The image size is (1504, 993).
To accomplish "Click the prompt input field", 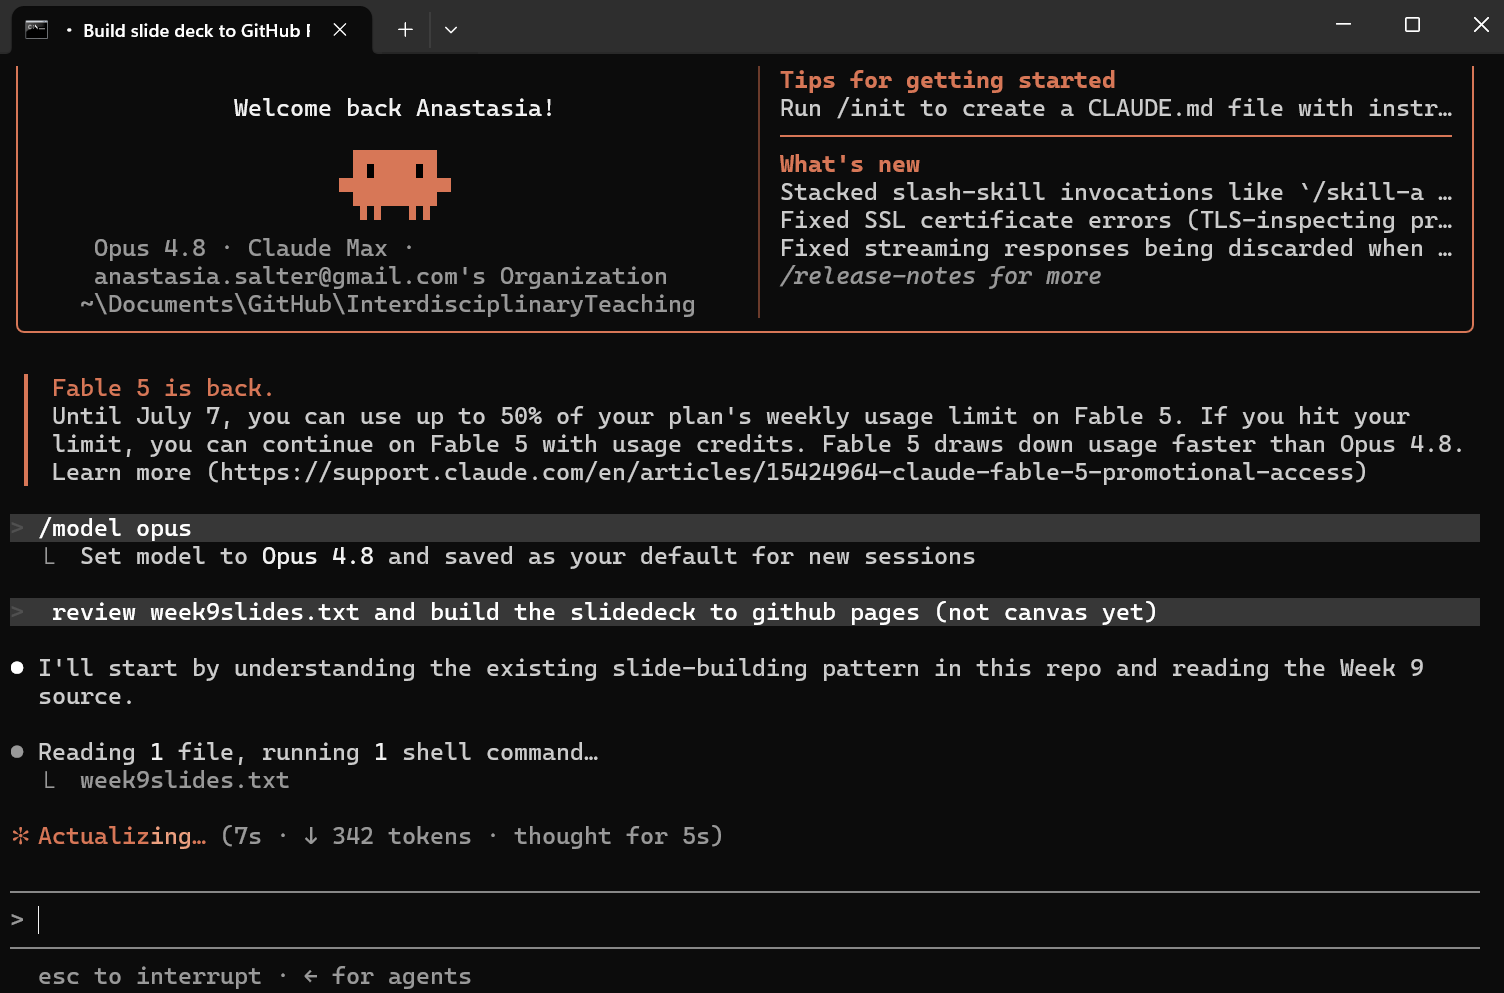I will click(745, 920).
